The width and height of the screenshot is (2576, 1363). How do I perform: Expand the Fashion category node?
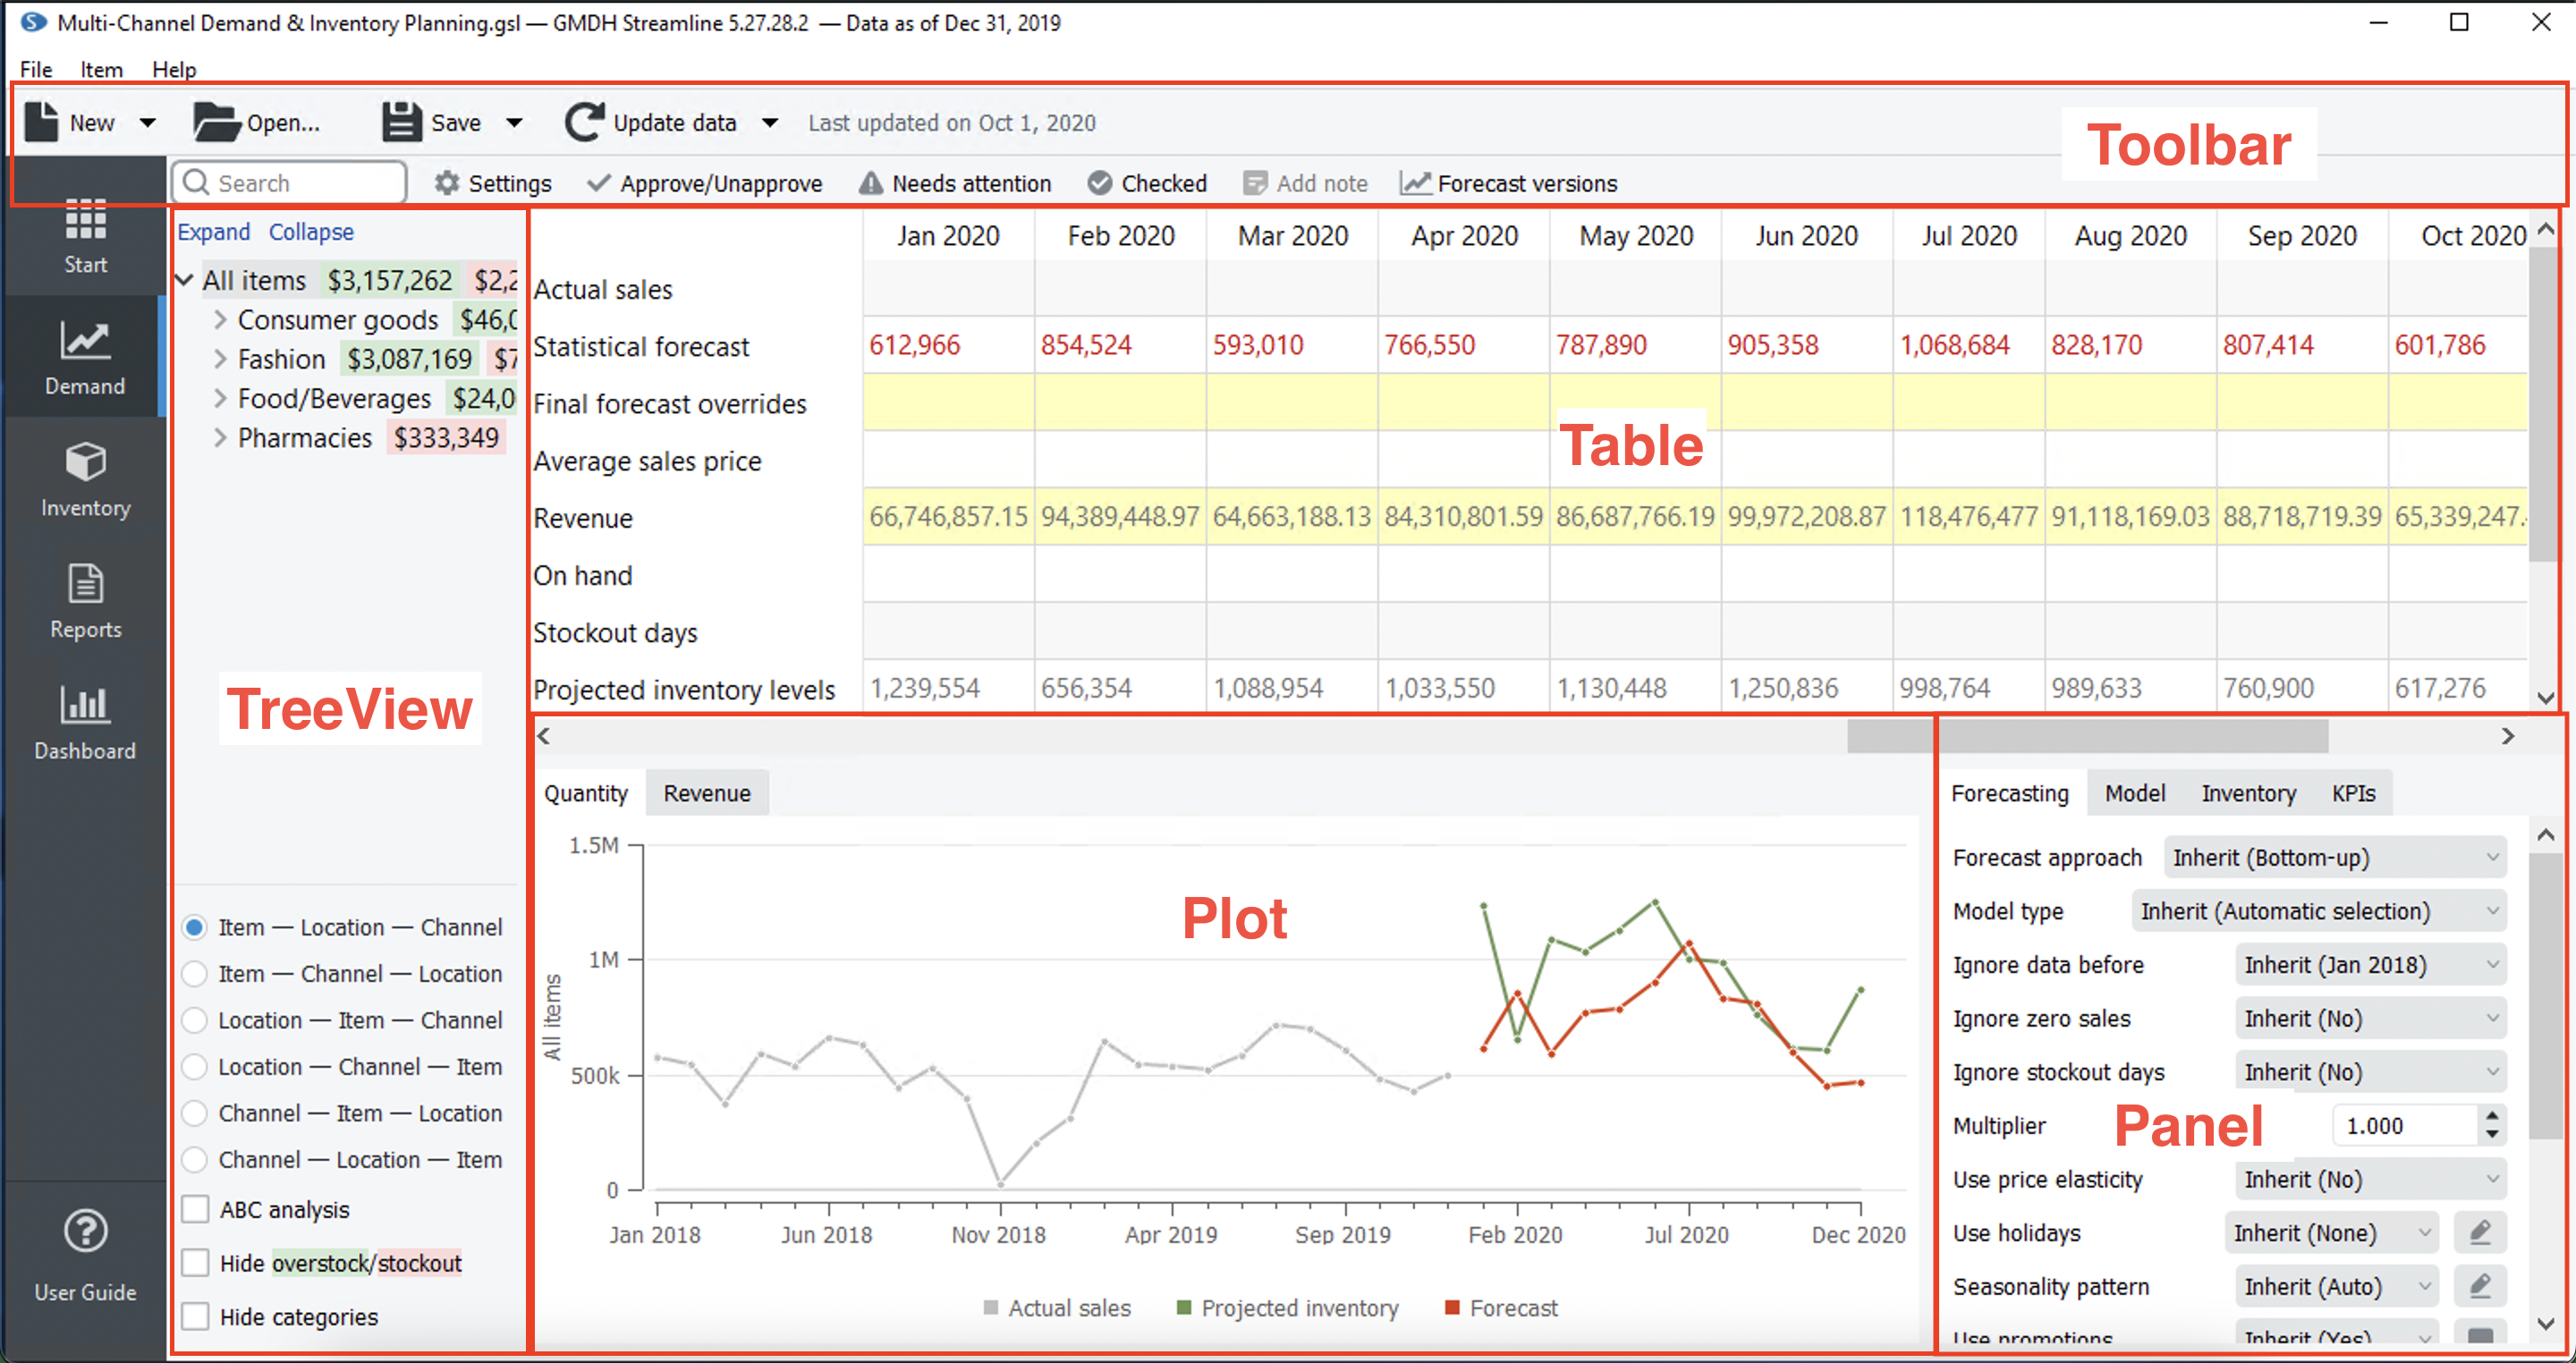point(221,359)
